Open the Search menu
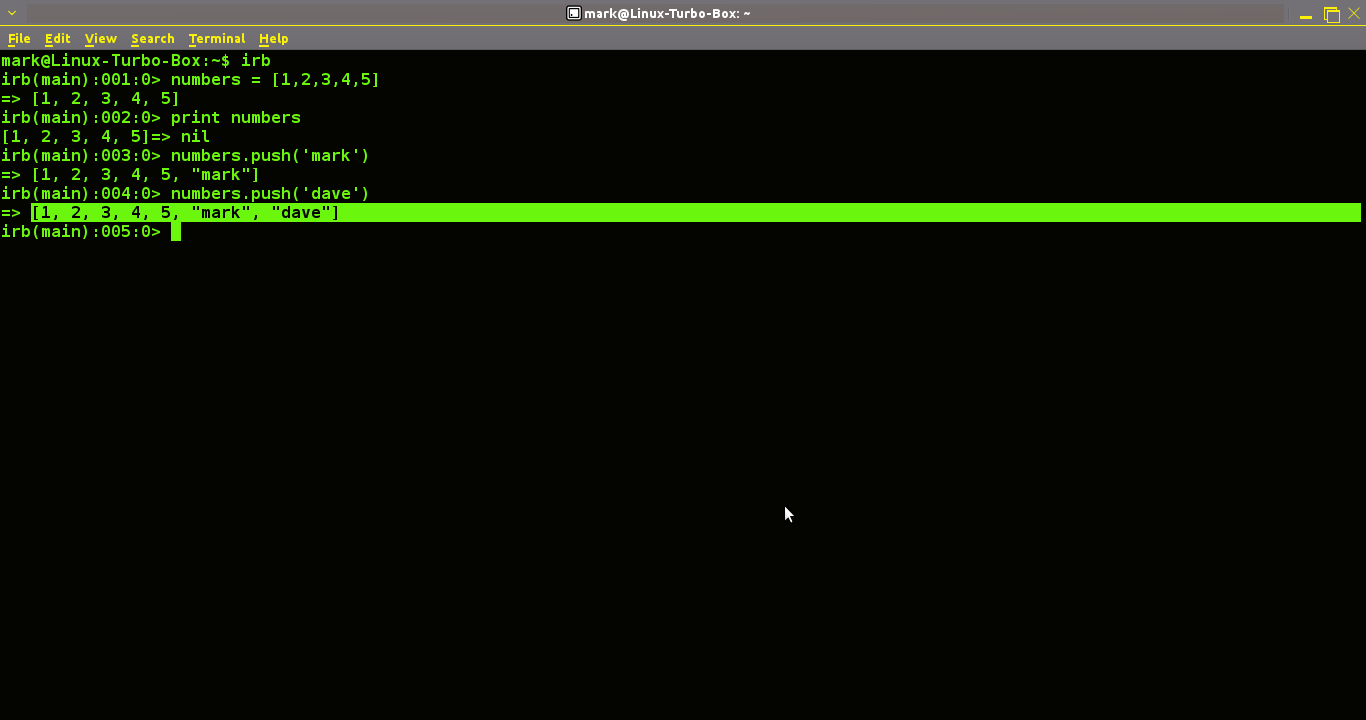This screenshot has height=720, width=1366. pos(152,38)
